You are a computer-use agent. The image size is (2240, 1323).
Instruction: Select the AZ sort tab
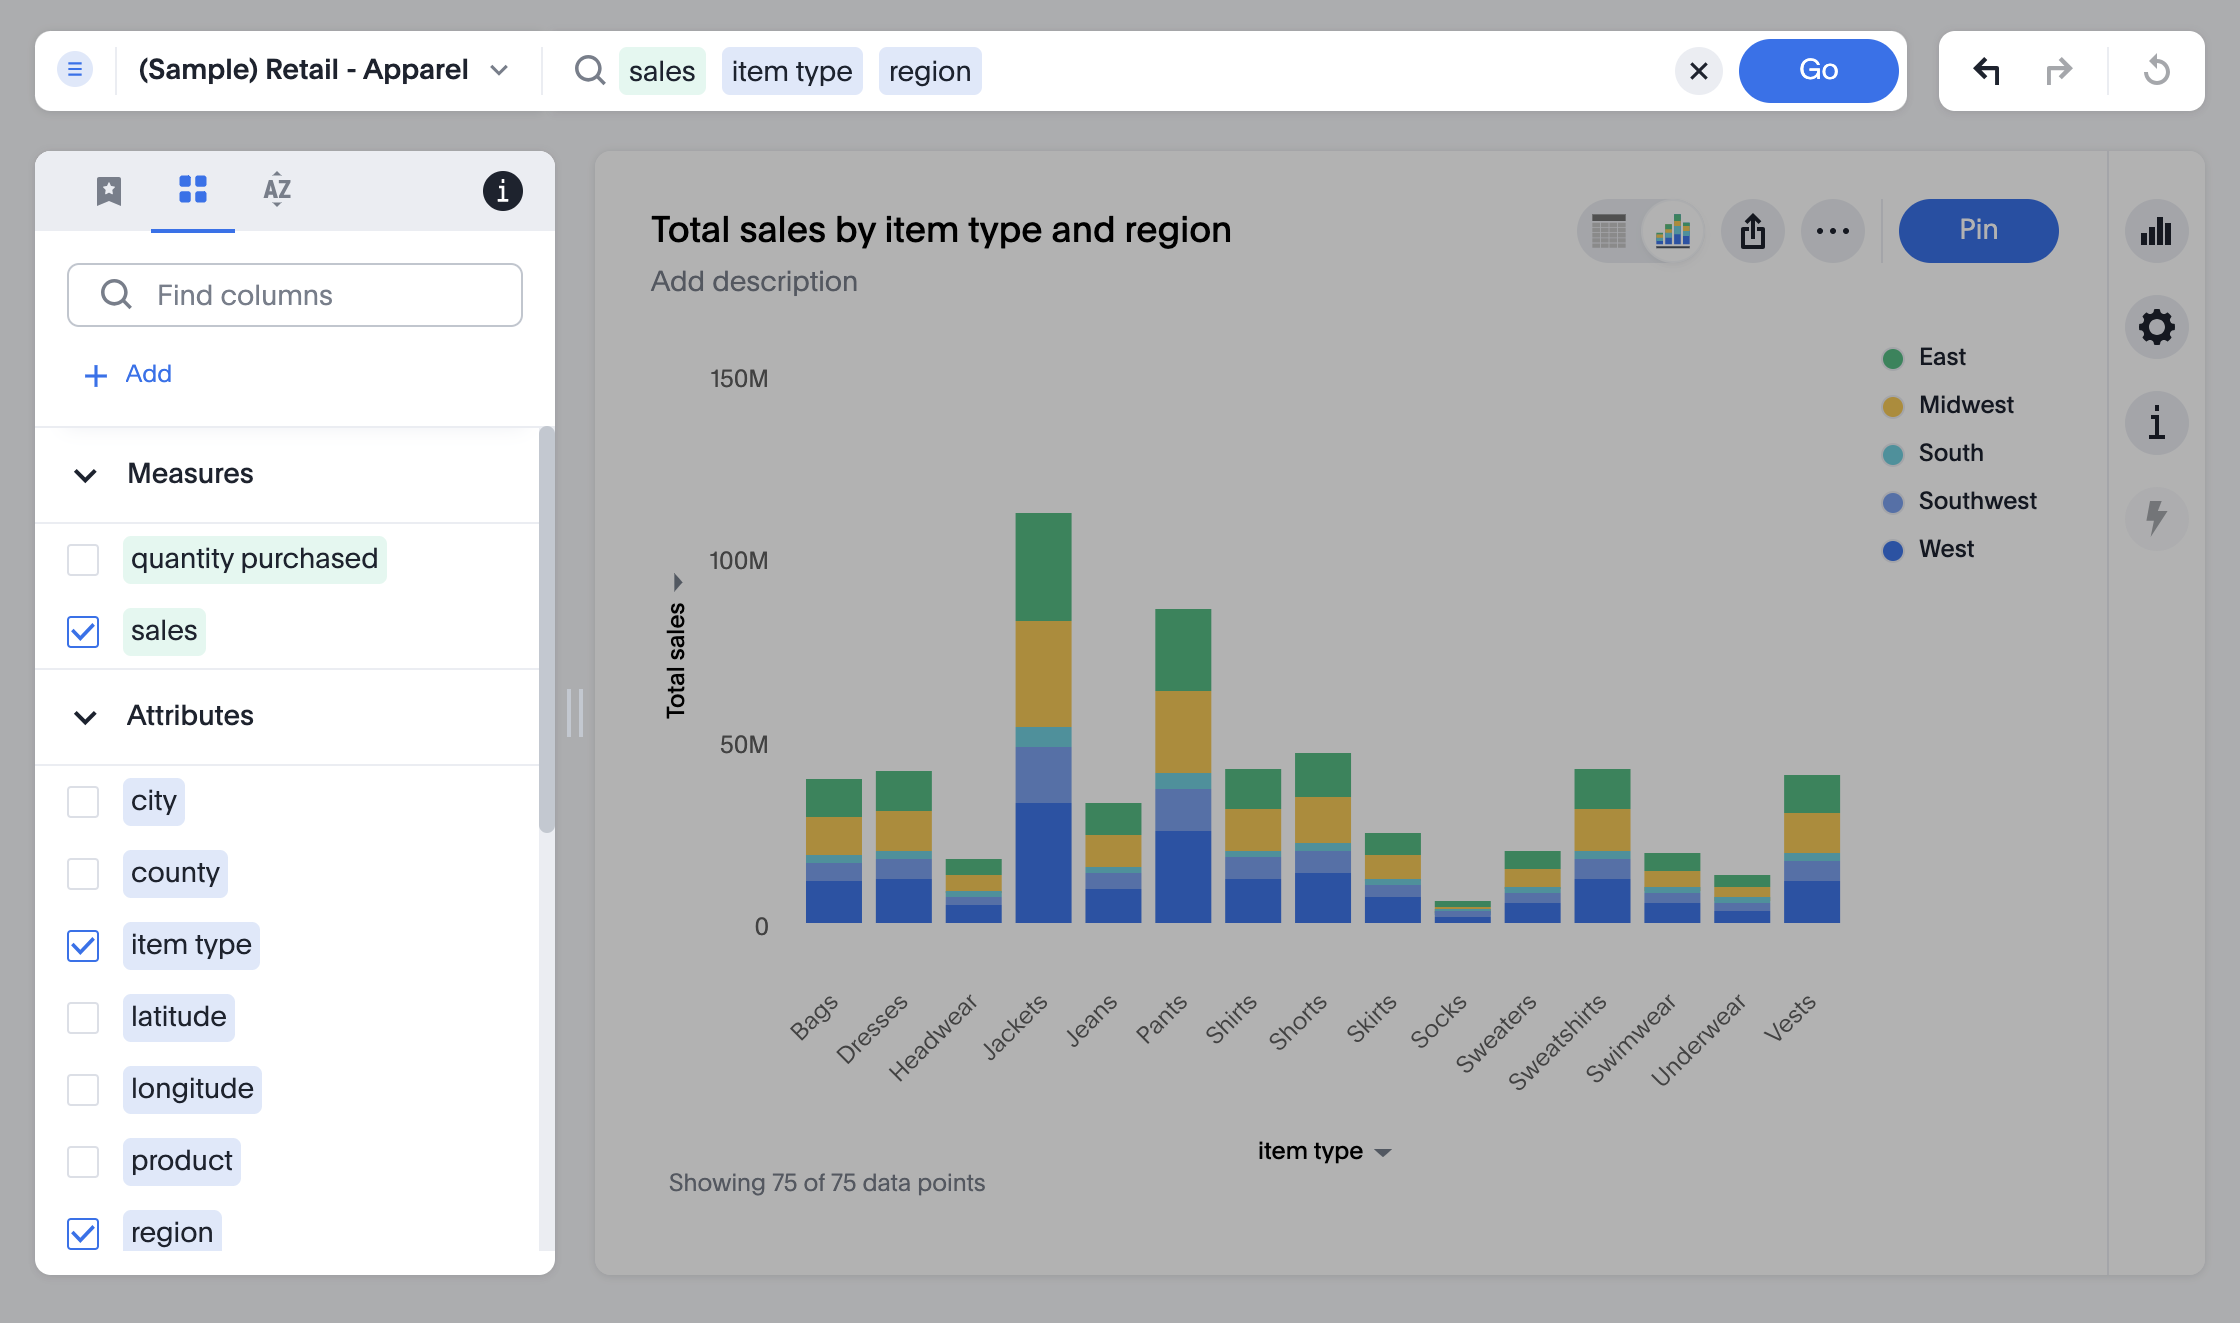[275, 187]
